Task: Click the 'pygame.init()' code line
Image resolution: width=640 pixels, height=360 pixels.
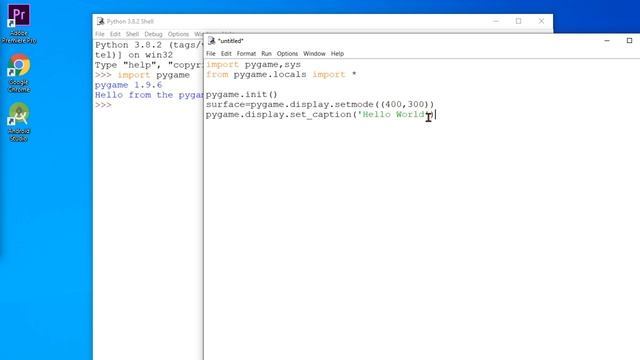Action: [242, 95]
